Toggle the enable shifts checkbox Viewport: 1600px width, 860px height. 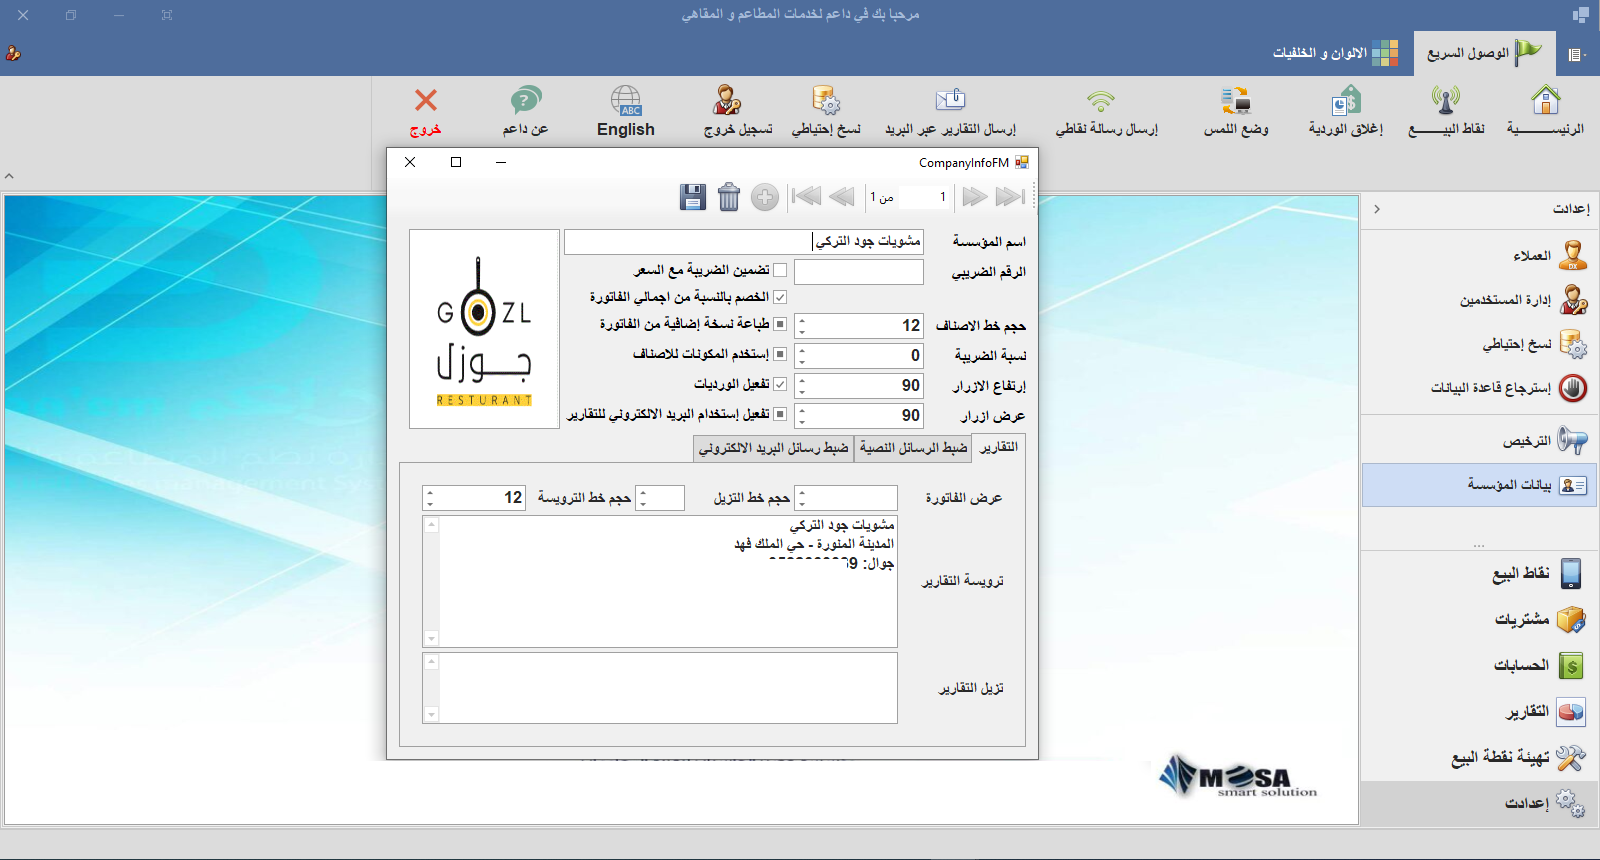tap(780, 384)
